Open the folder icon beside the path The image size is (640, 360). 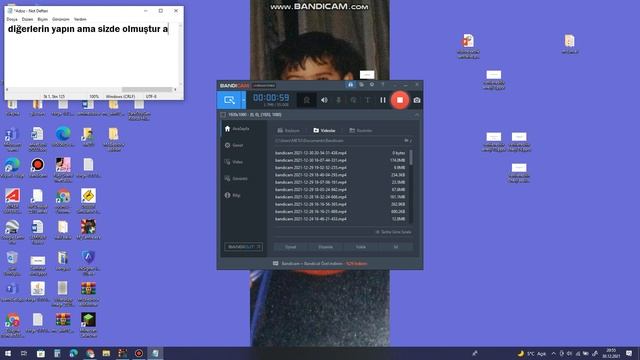[407, 140]
